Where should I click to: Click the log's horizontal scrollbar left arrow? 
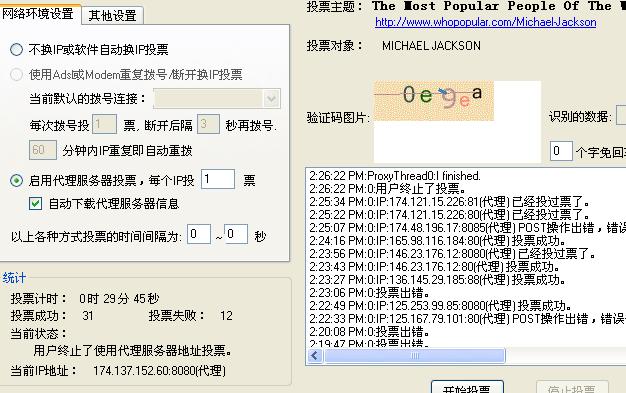(x=315, y=355)
